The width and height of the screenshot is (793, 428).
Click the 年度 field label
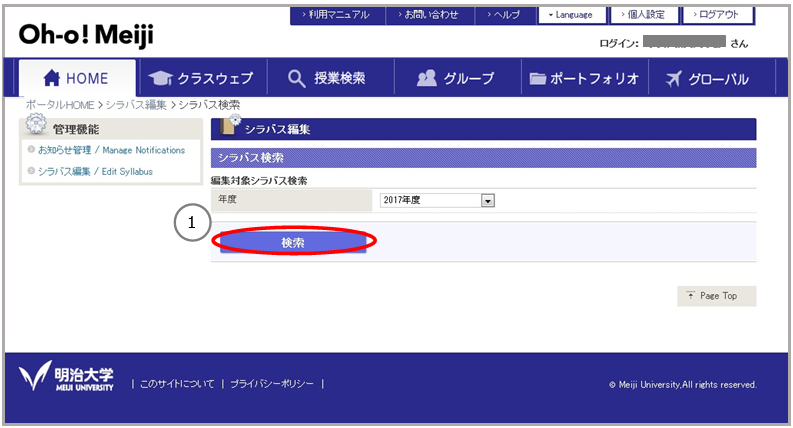tap(227, 199)
